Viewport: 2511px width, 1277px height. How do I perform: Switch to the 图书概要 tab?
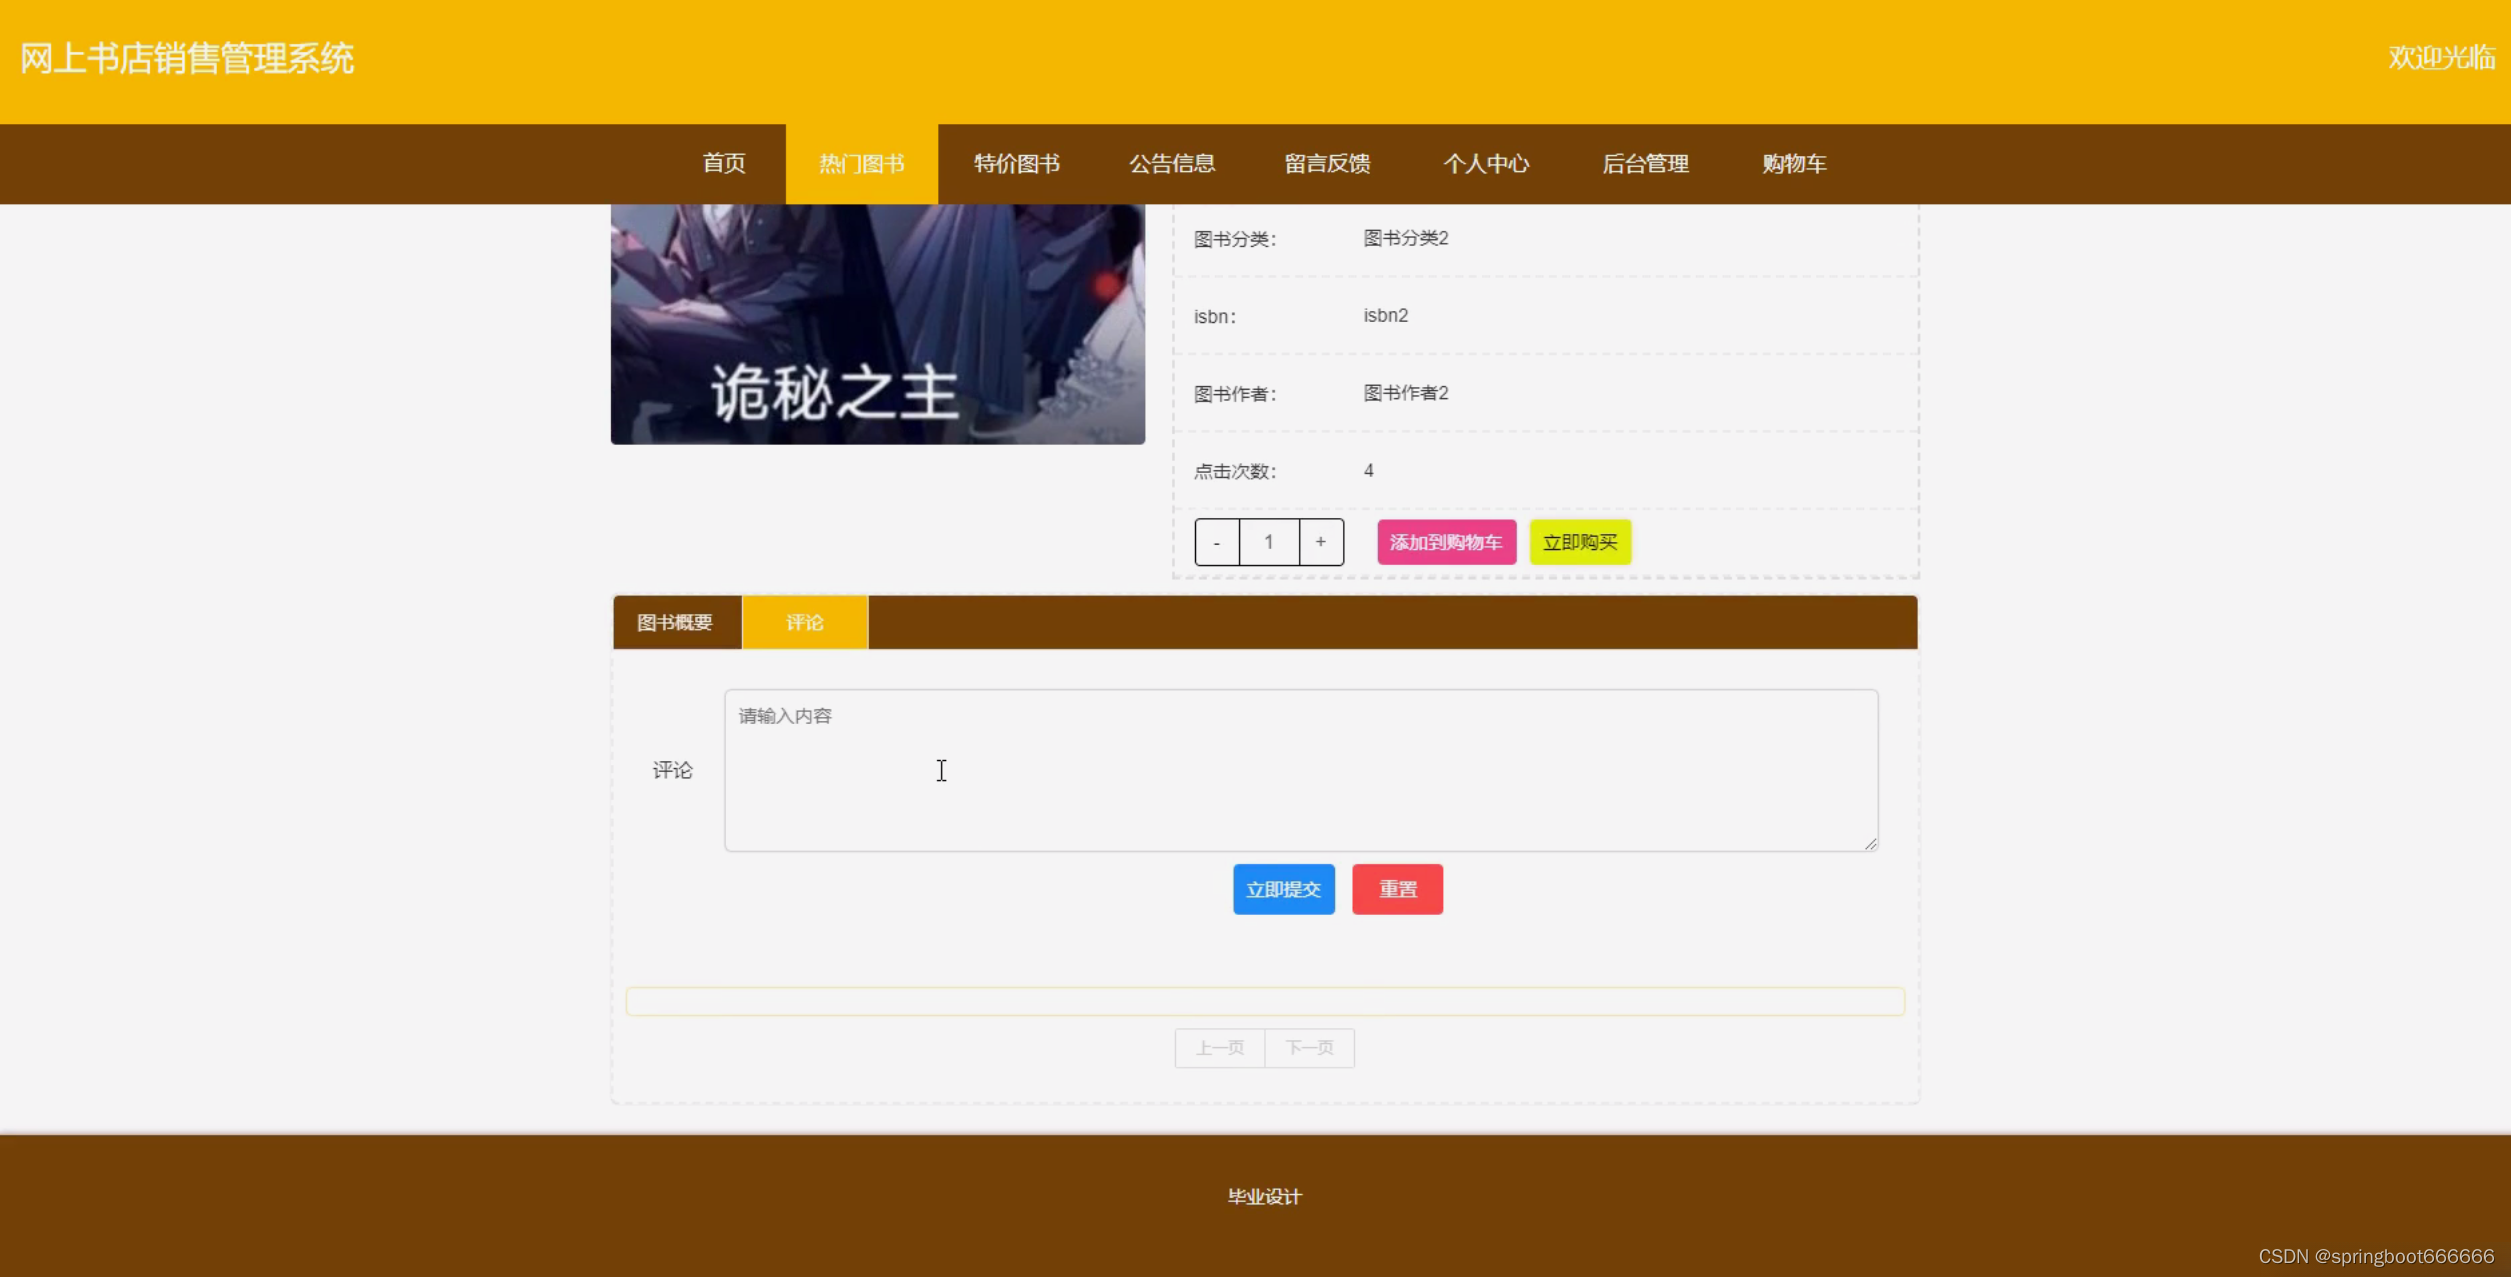[675, 623]
